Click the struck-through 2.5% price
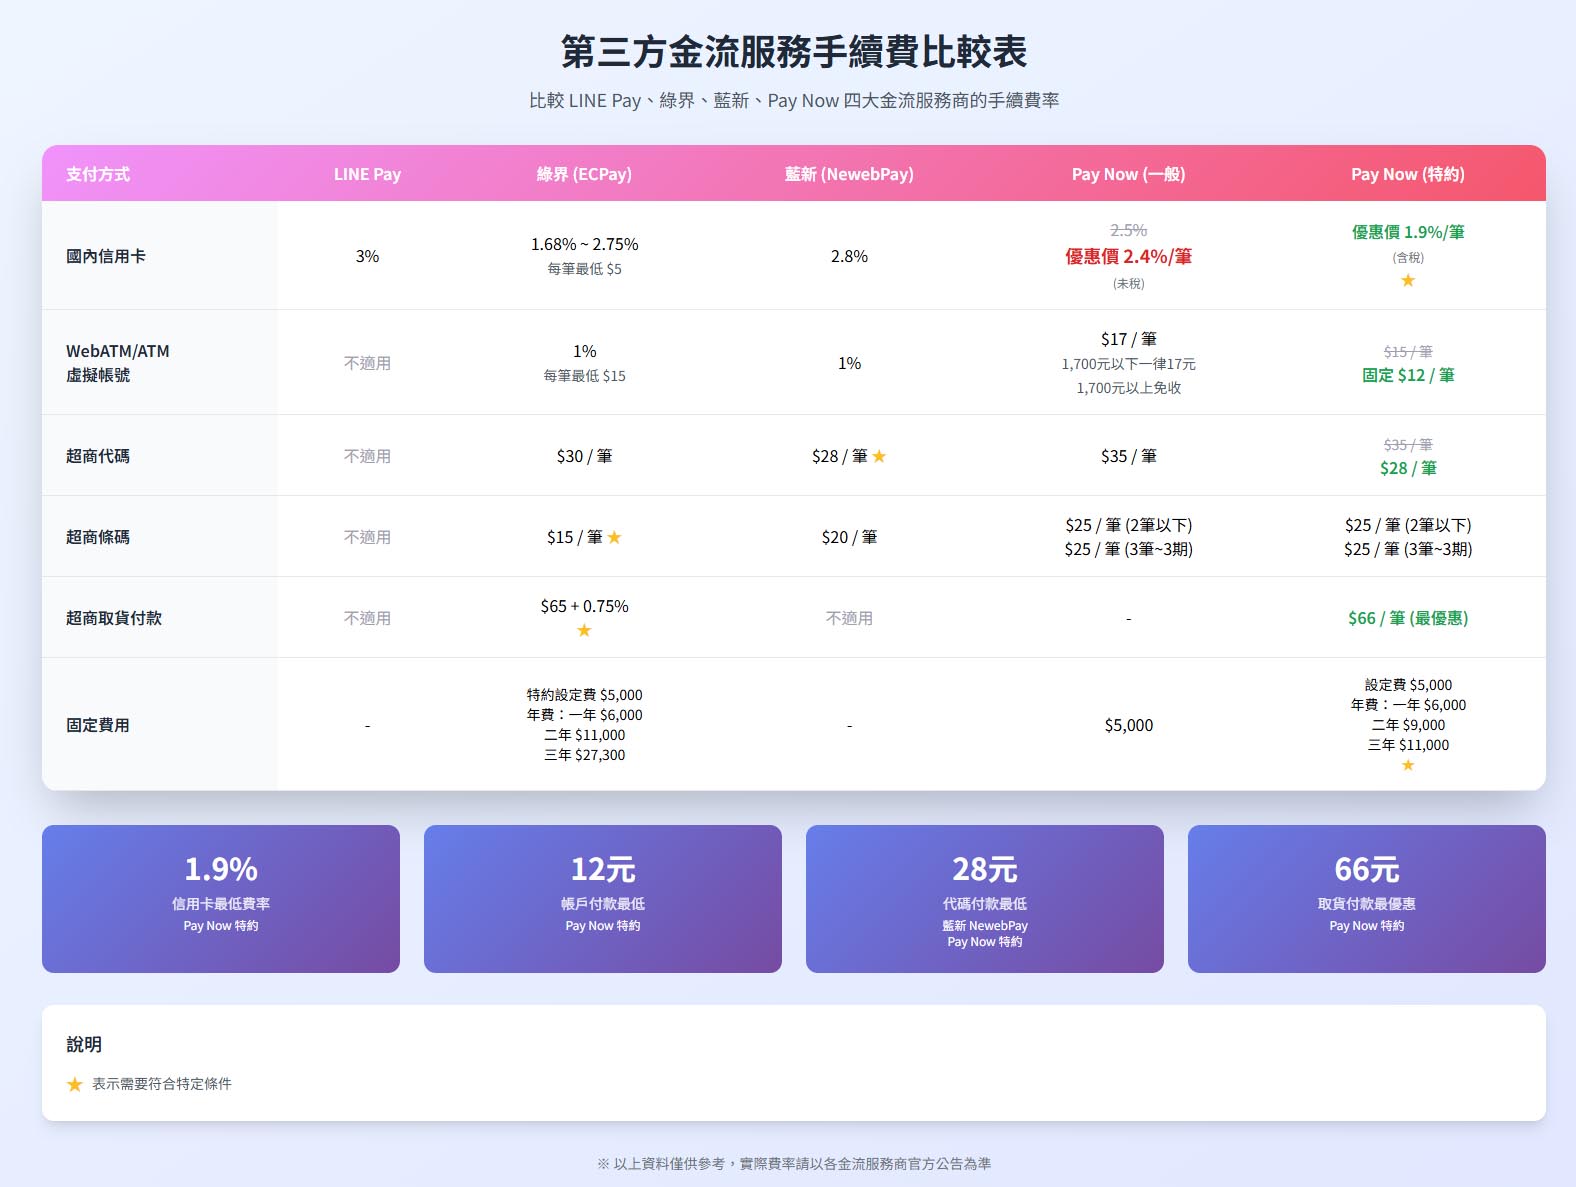This screenshot has width=1576, height=1187. click(1128, 230)
